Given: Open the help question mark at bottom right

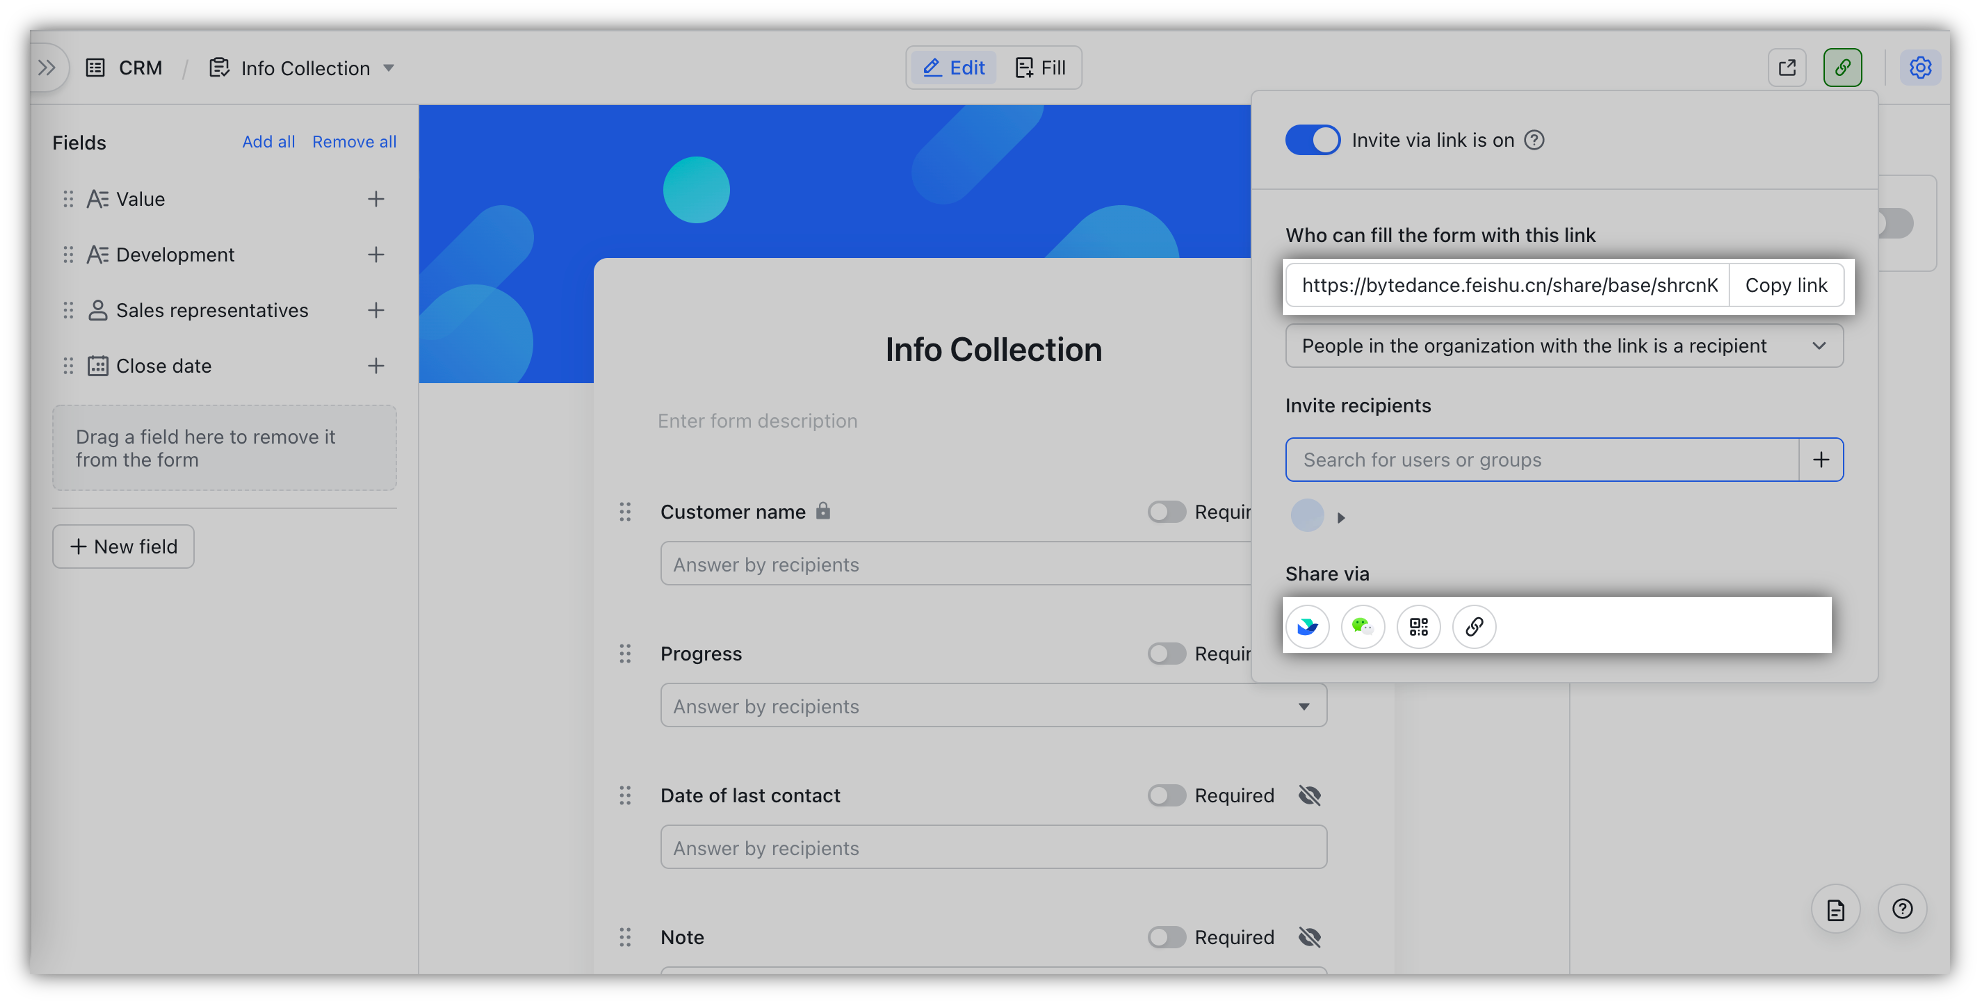Looking at the screenshot, I should (x=1902, y=908).
